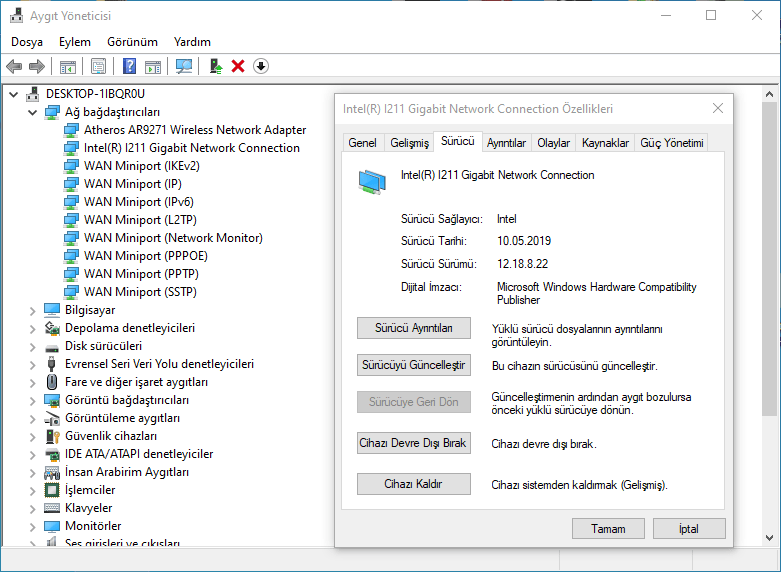781x572 pixels.
Task: Click the Ağ bağdaştırıcıları category icon
Action: 52,112
